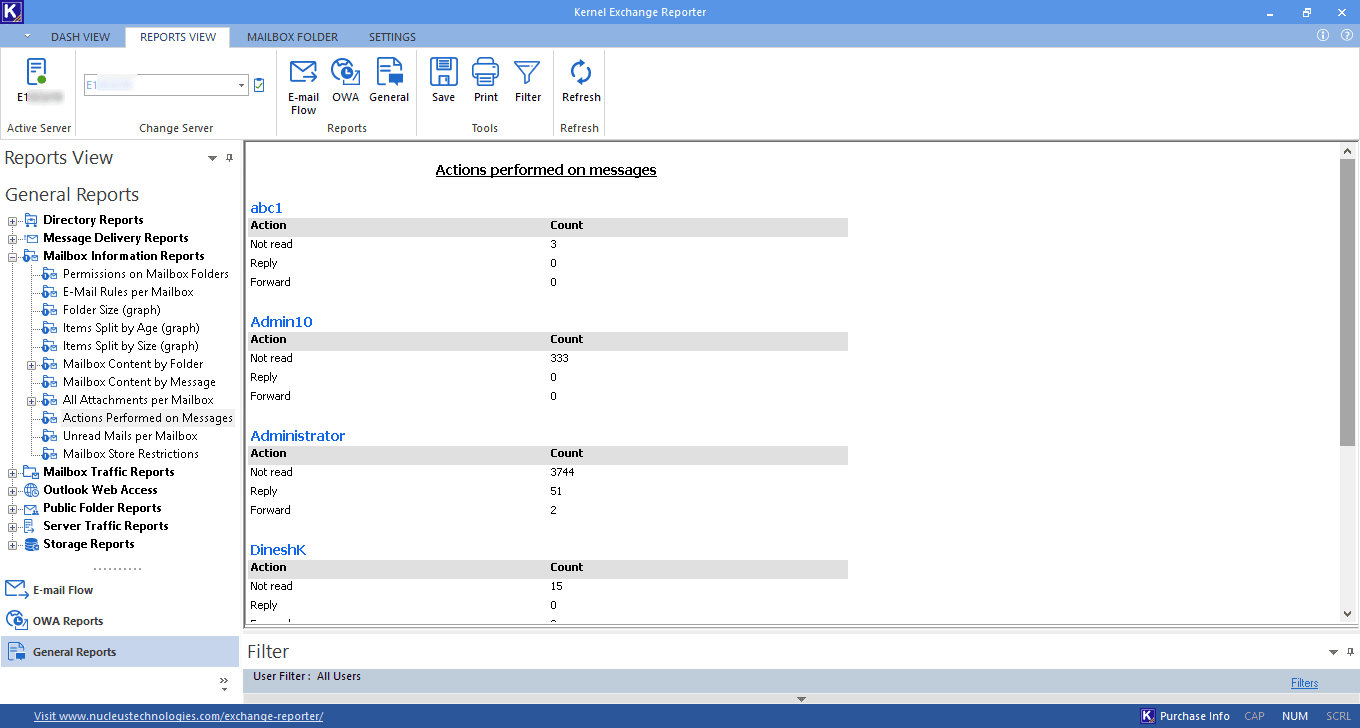This screenshot has height=728, width=1360.
Task: Open the quick access dropdown arrow near DASH VIEW
Action: [27, 36]
